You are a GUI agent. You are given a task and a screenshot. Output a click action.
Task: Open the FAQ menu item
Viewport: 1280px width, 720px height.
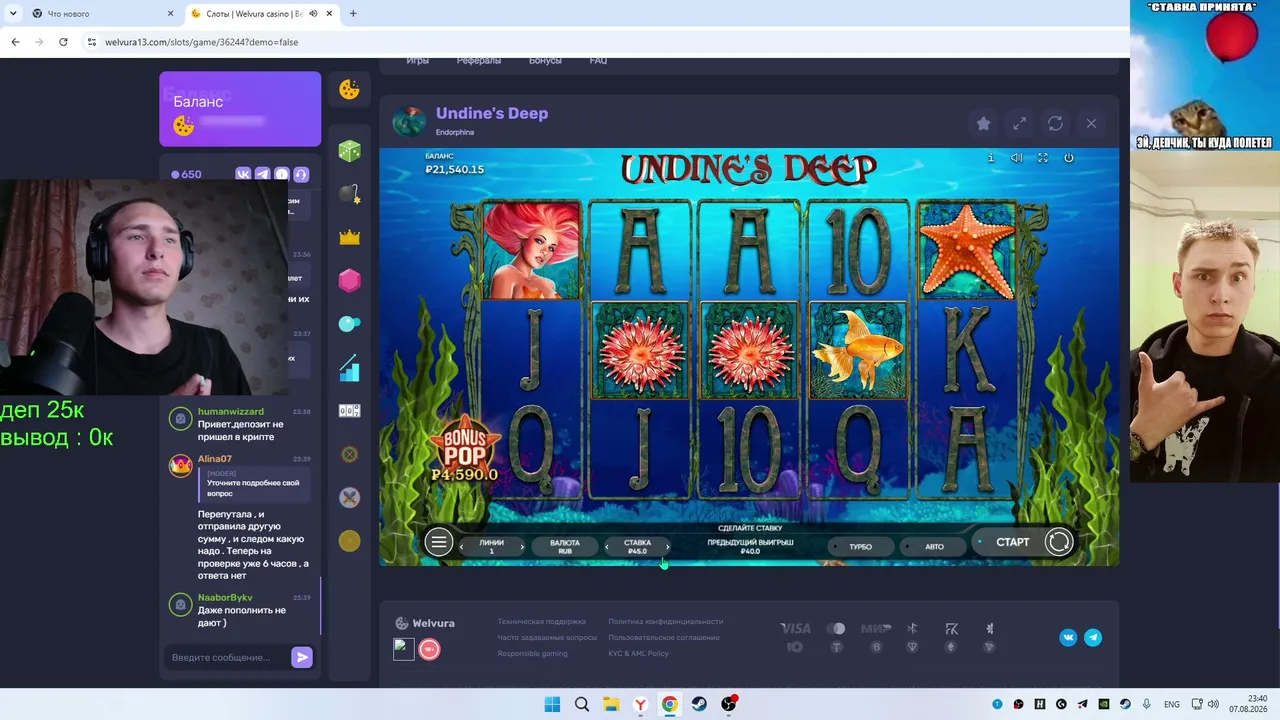598,60
